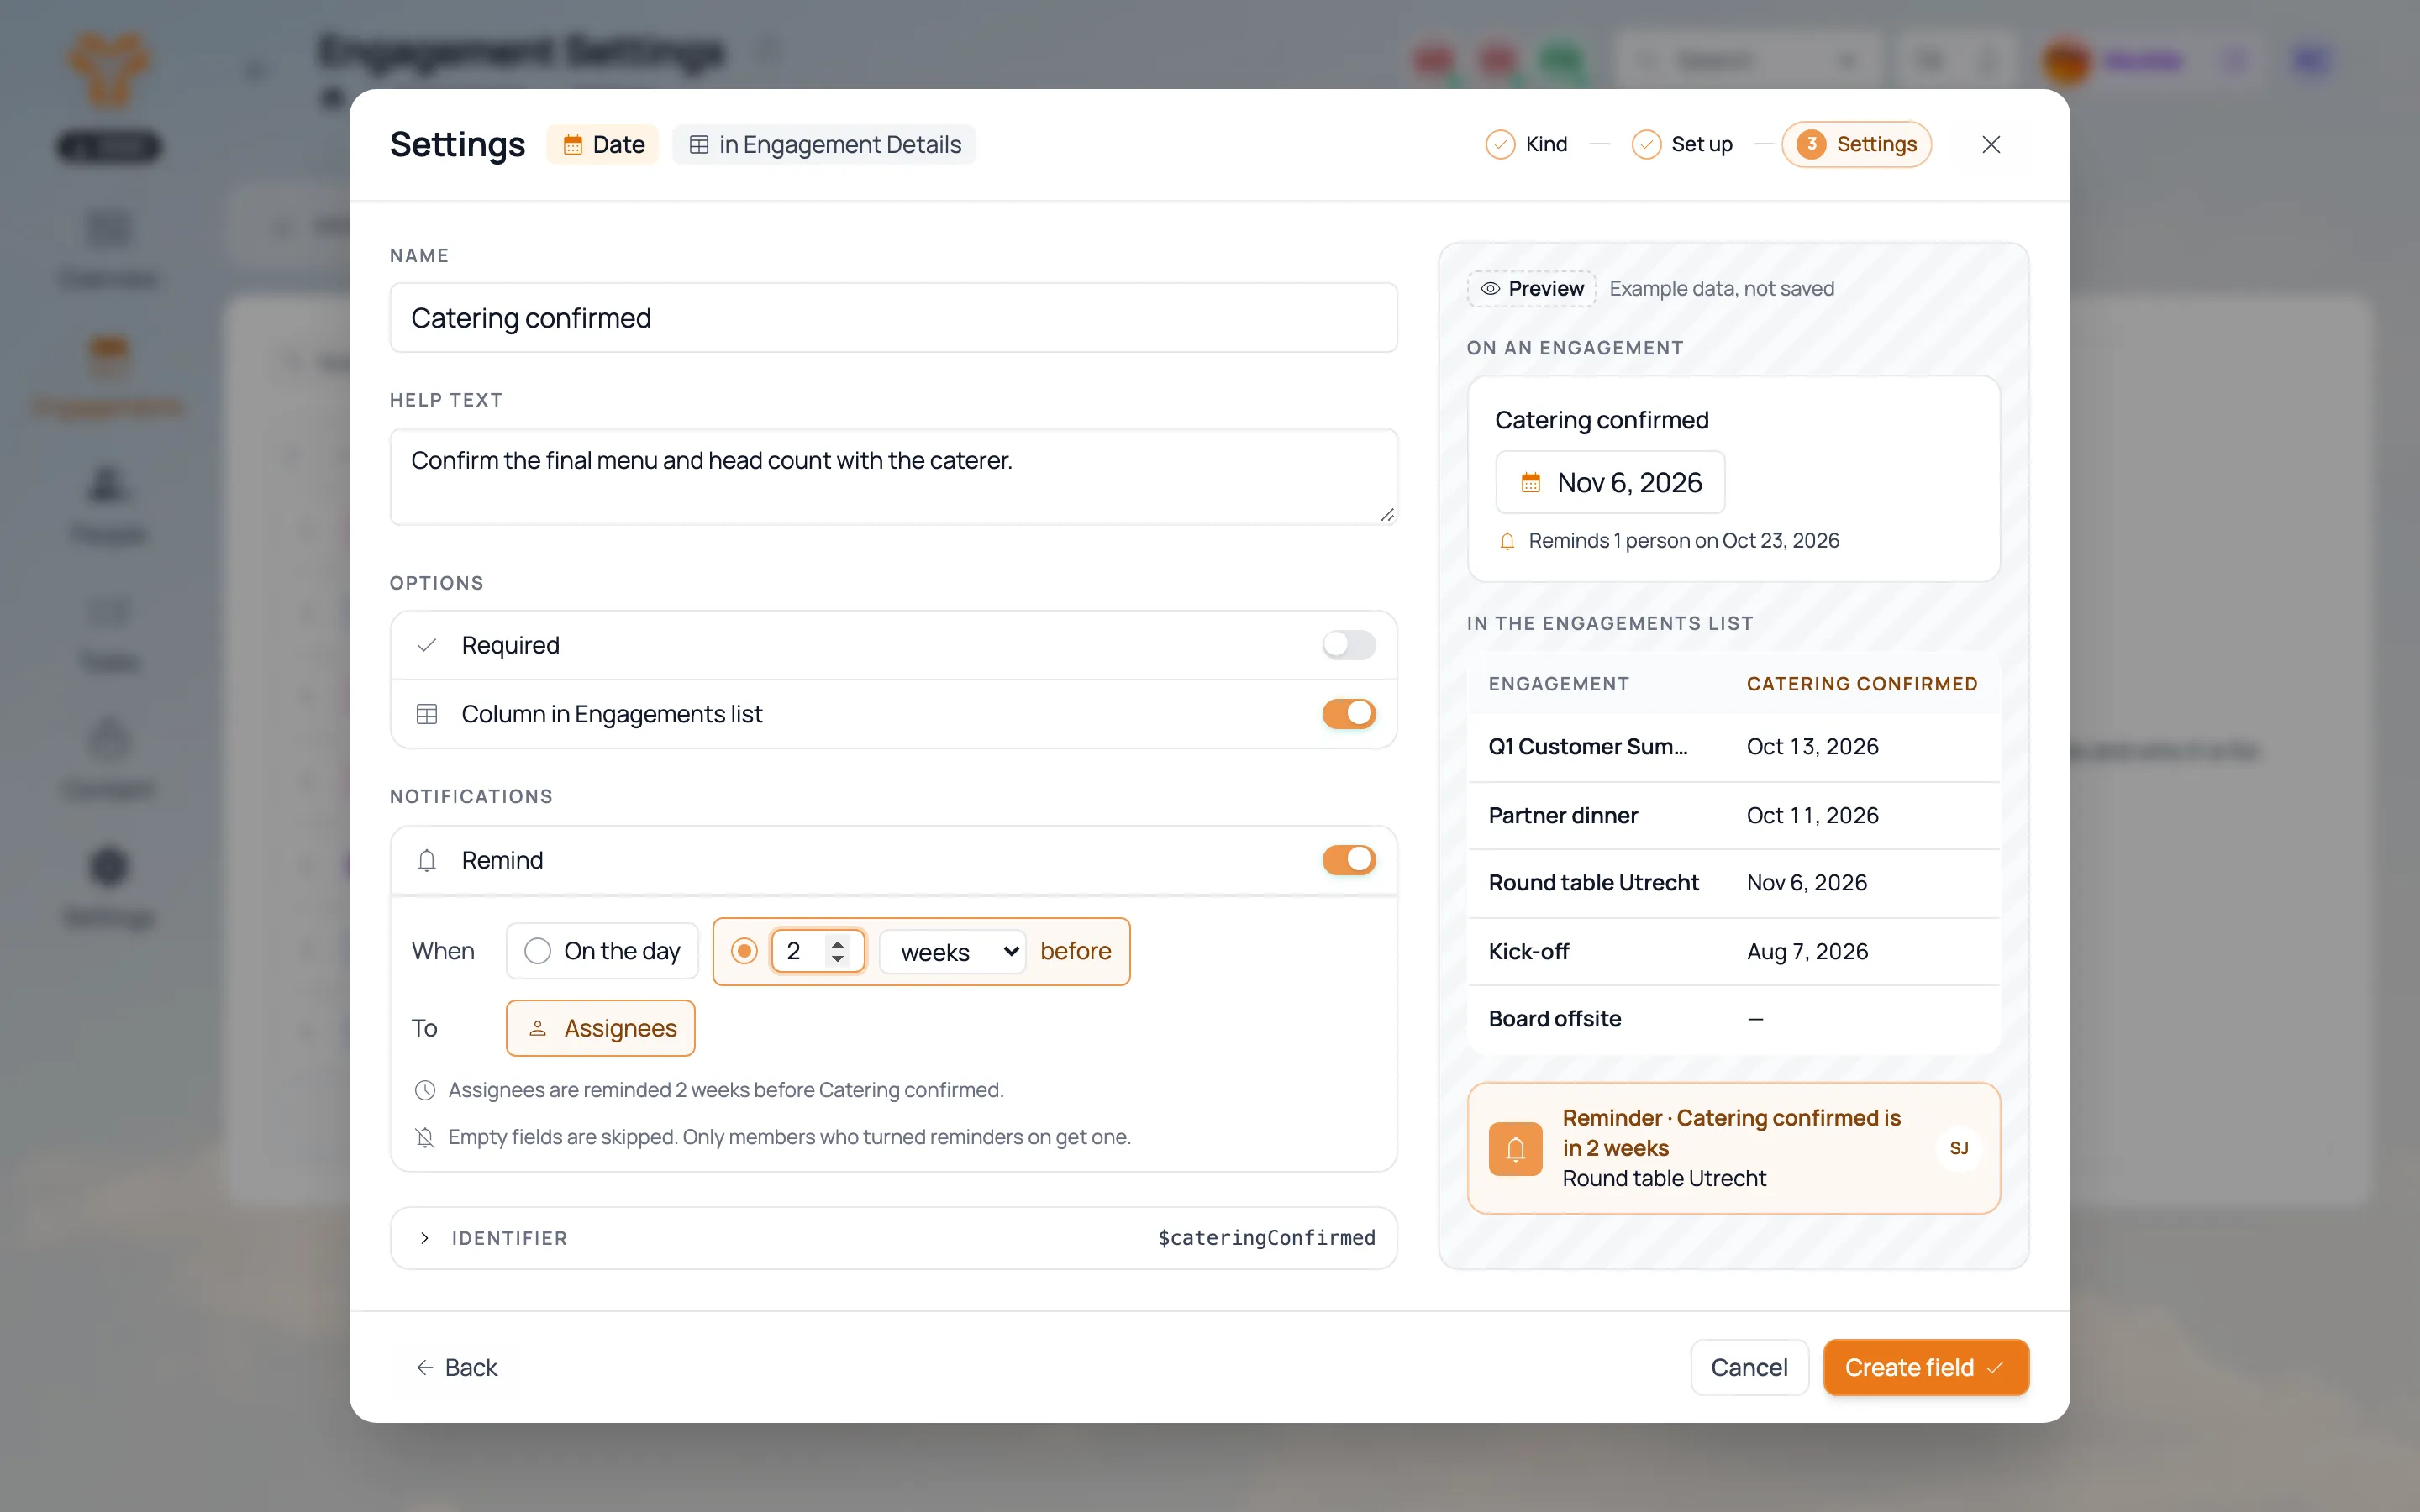Click Create field button
This screenshot has height=1512, width=2420.
(1925, 1367)
